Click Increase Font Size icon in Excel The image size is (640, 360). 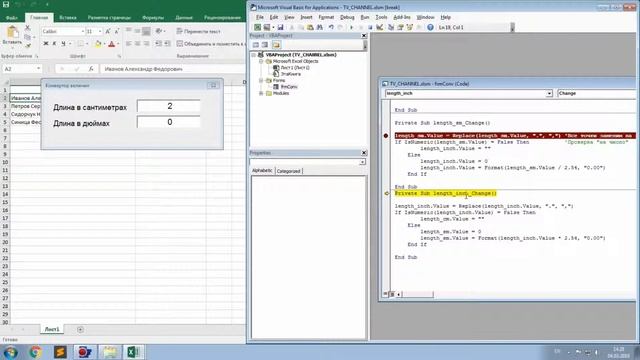pyautogui.click(x=108, y=31)
